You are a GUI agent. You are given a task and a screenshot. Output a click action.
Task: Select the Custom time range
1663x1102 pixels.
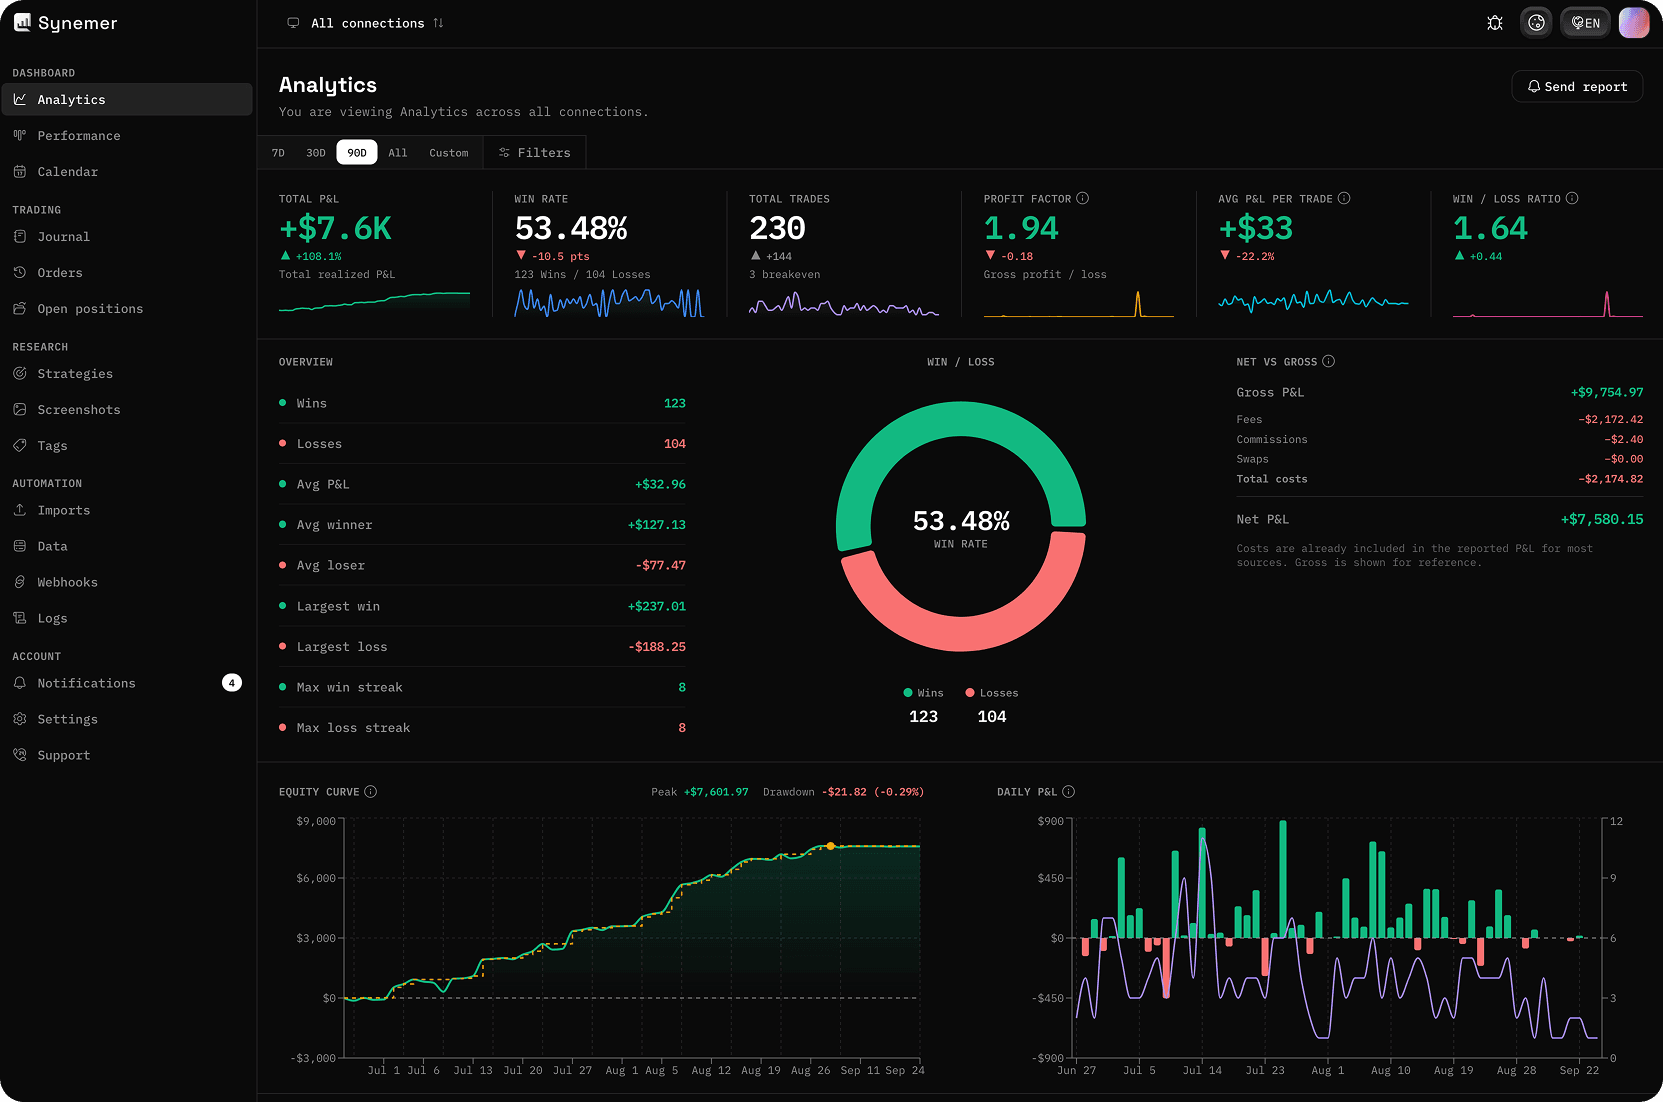coord(449,153)
